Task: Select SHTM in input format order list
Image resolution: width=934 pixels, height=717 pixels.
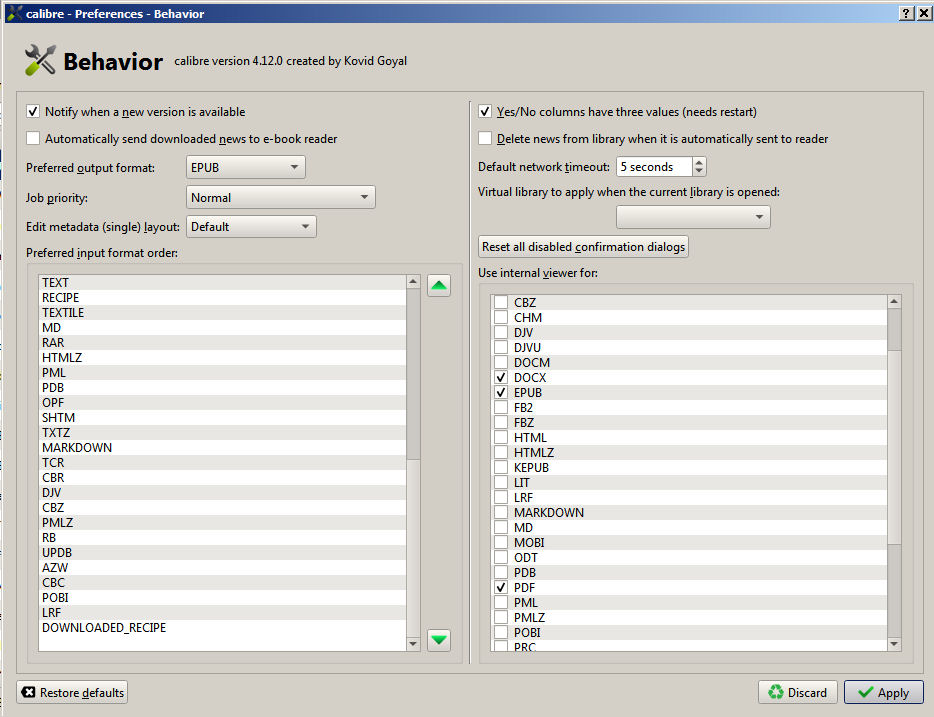Action: [x=222, y=417]
